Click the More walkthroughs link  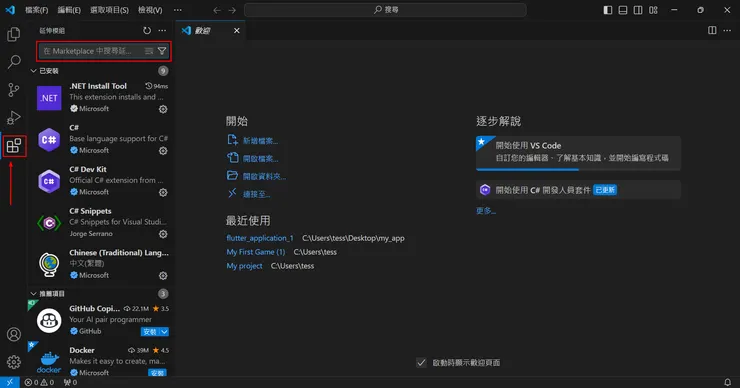point(486,211)
